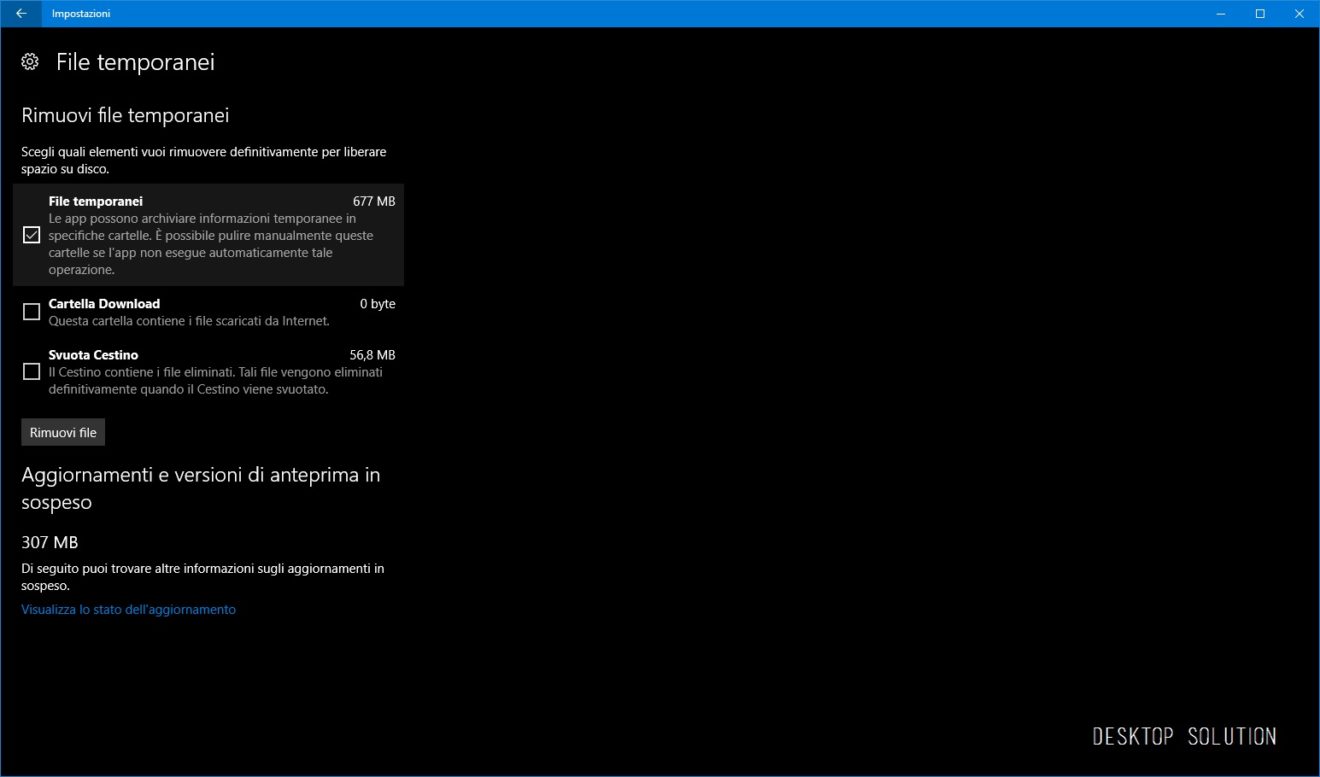This screenshot has width=1320, height=777.
Task: Click the 677 MB size value
Action: pyautogui.click(x=374, y=201)
